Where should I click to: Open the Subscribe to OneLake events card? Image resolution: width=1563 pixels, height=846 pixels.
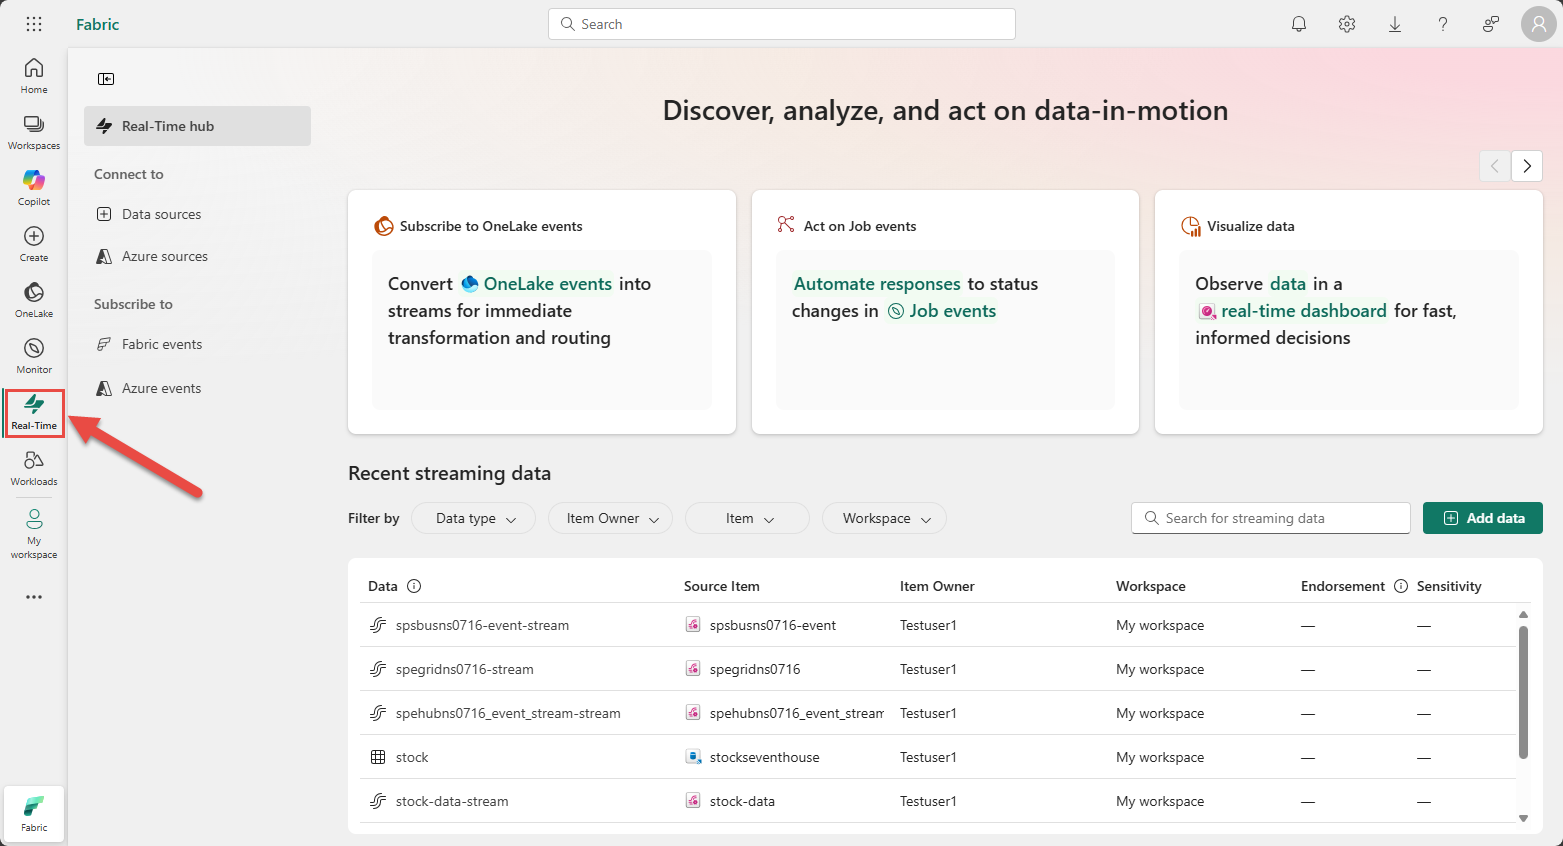(x=542, y=312)
